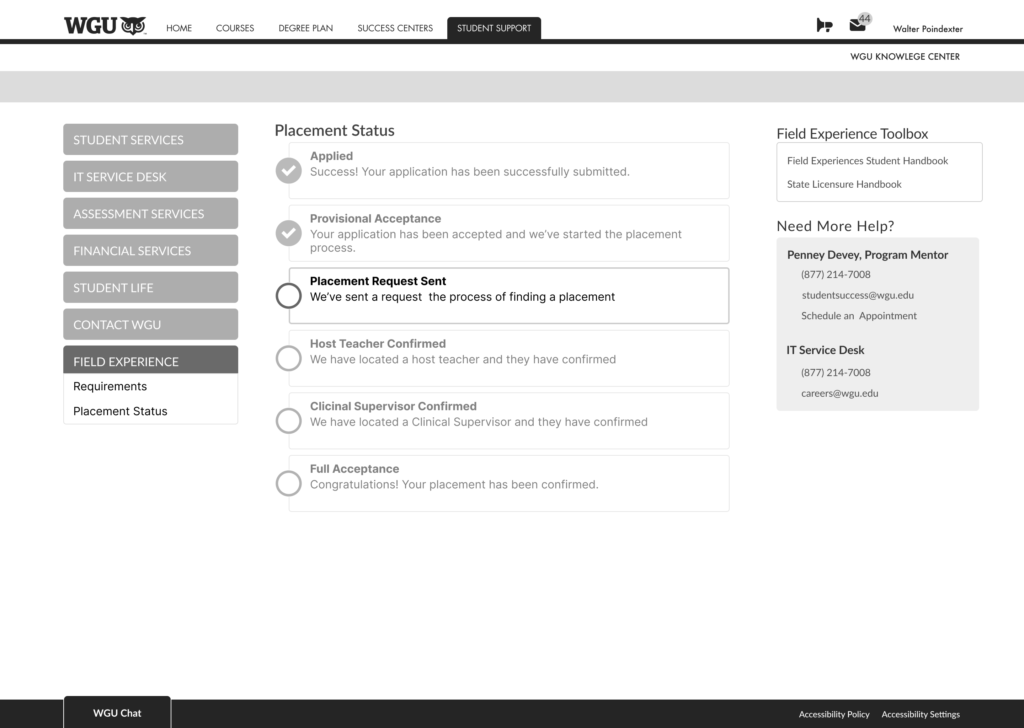Screen dimensions: 1024x728
Task: Open the Degree Plan tab
Action: tap(305, 28)
